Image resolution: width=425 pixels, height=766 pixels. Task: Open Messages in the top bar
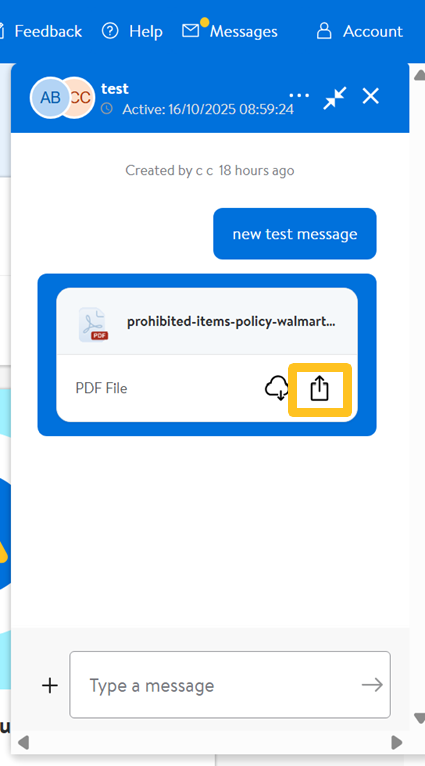coord(230,31)
